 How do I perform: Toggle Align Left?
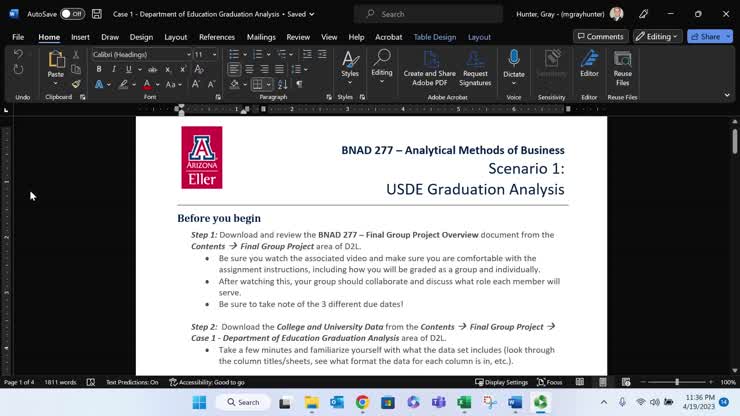pyautogui.click(x=234, y=69)
